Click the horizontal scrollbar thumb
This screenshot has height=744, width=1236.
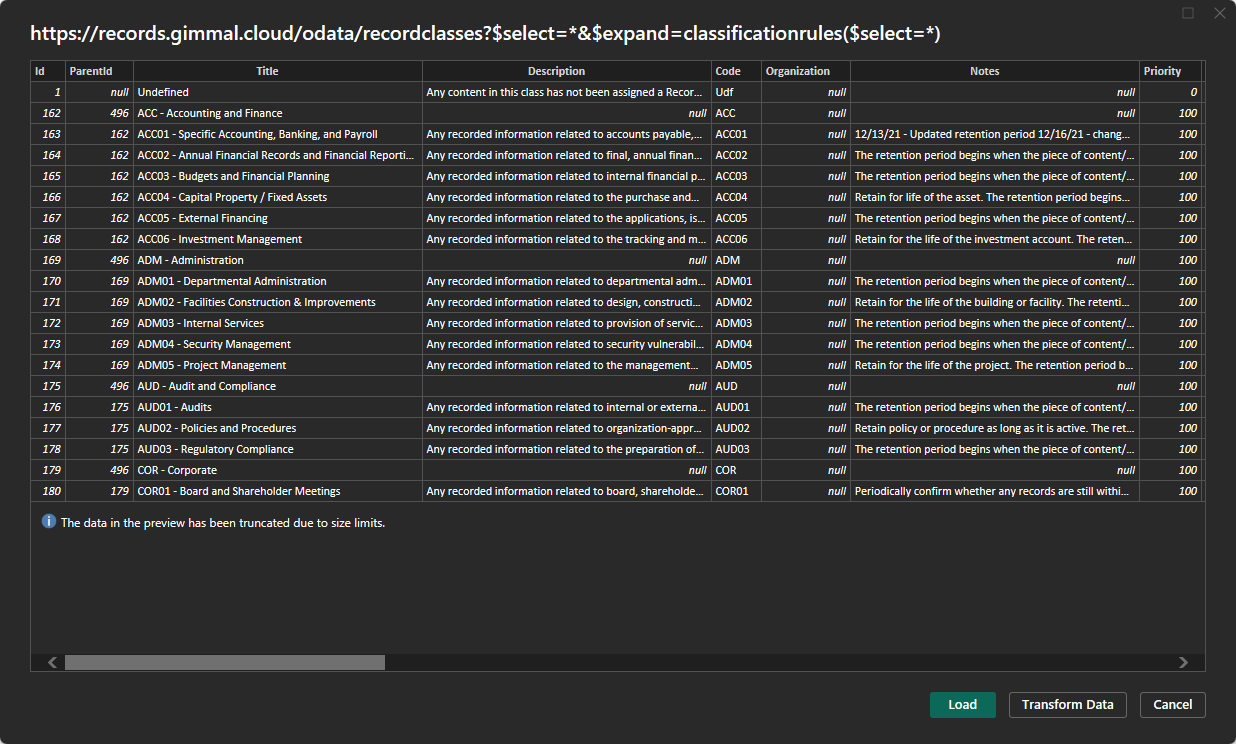(x=225, y=662)
